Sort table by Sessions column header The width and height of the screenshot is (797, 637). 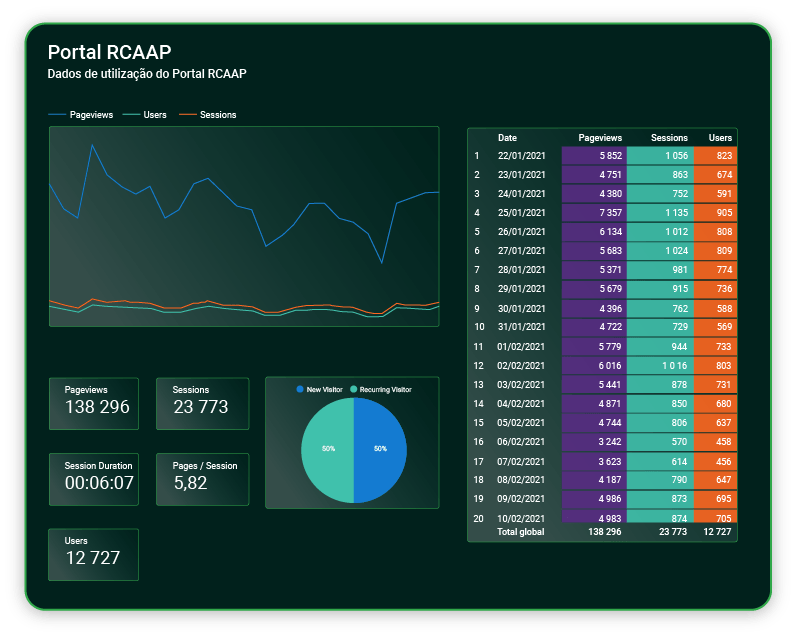669,138
